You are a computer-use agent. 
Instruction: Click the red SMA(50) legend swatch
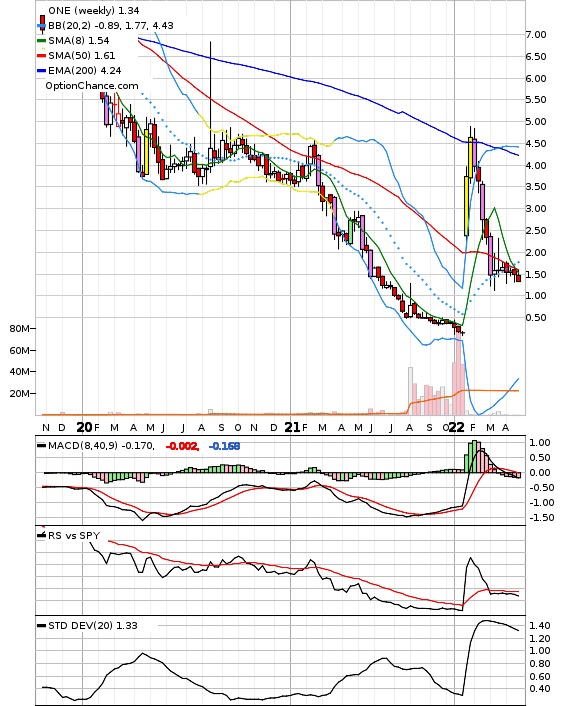point(41,55)
